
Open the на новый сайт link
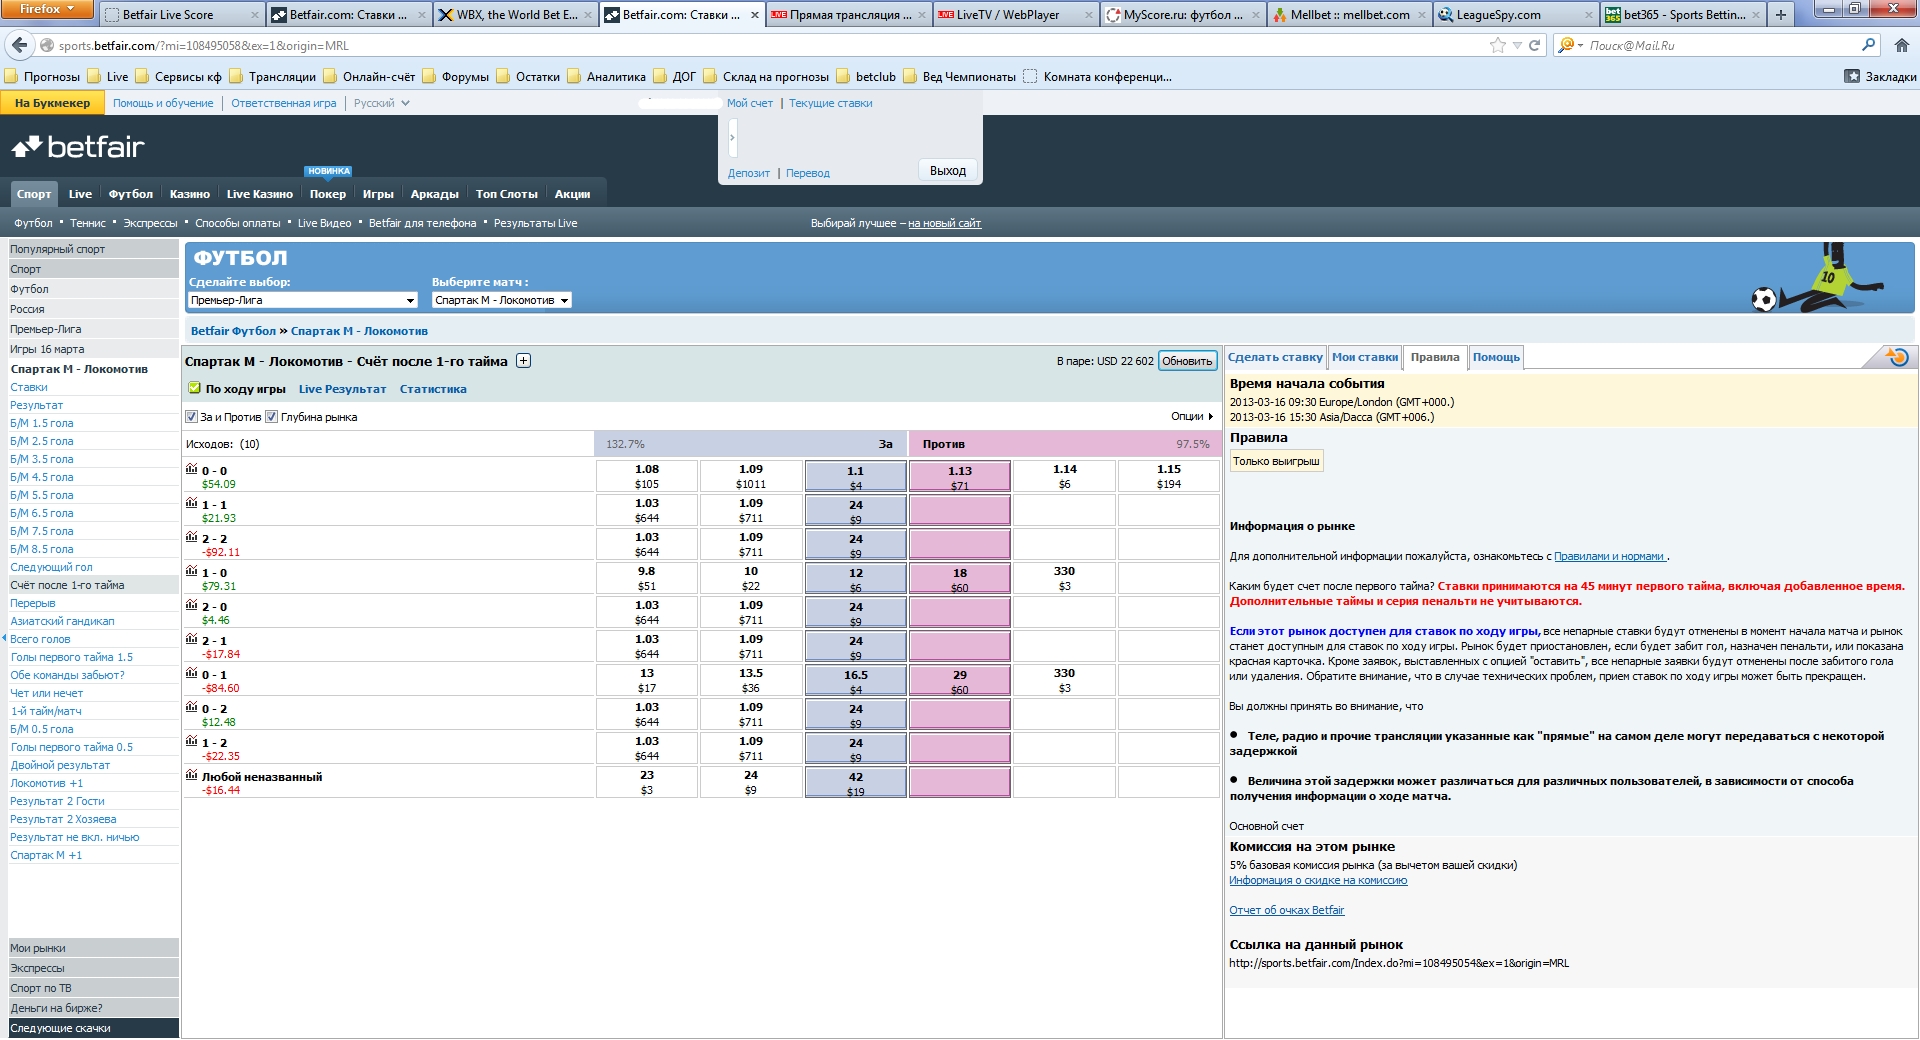944,223
